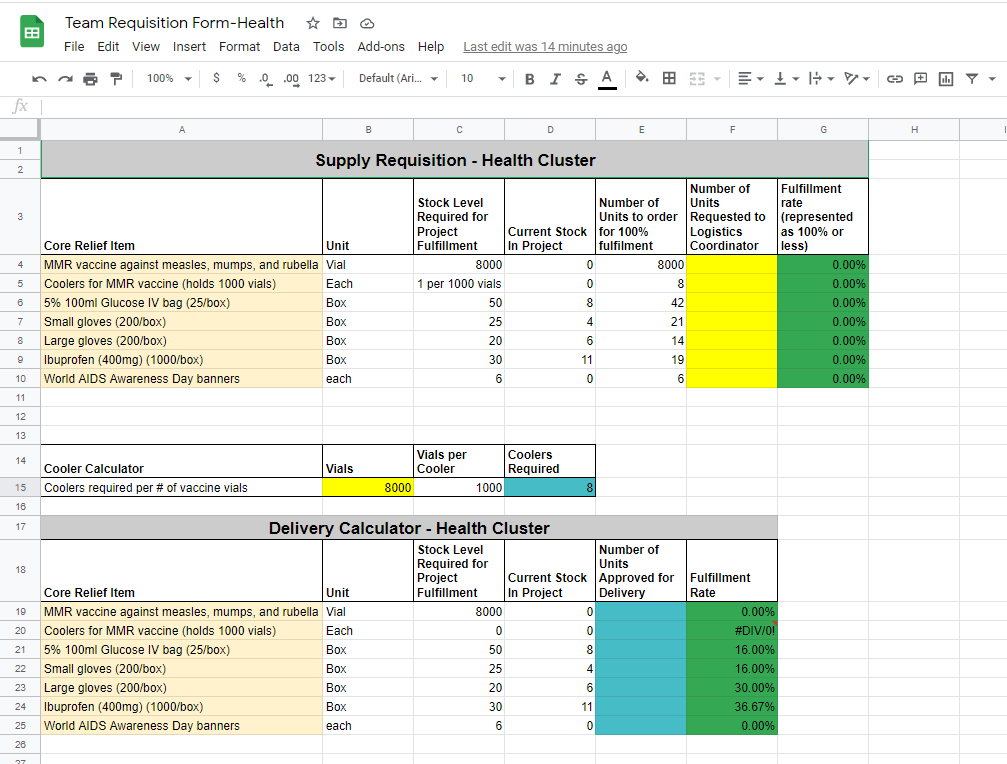
Task: Select the 36.67% fulfillment rate cell
Action: pyautogui.click(x=732, y=706)
